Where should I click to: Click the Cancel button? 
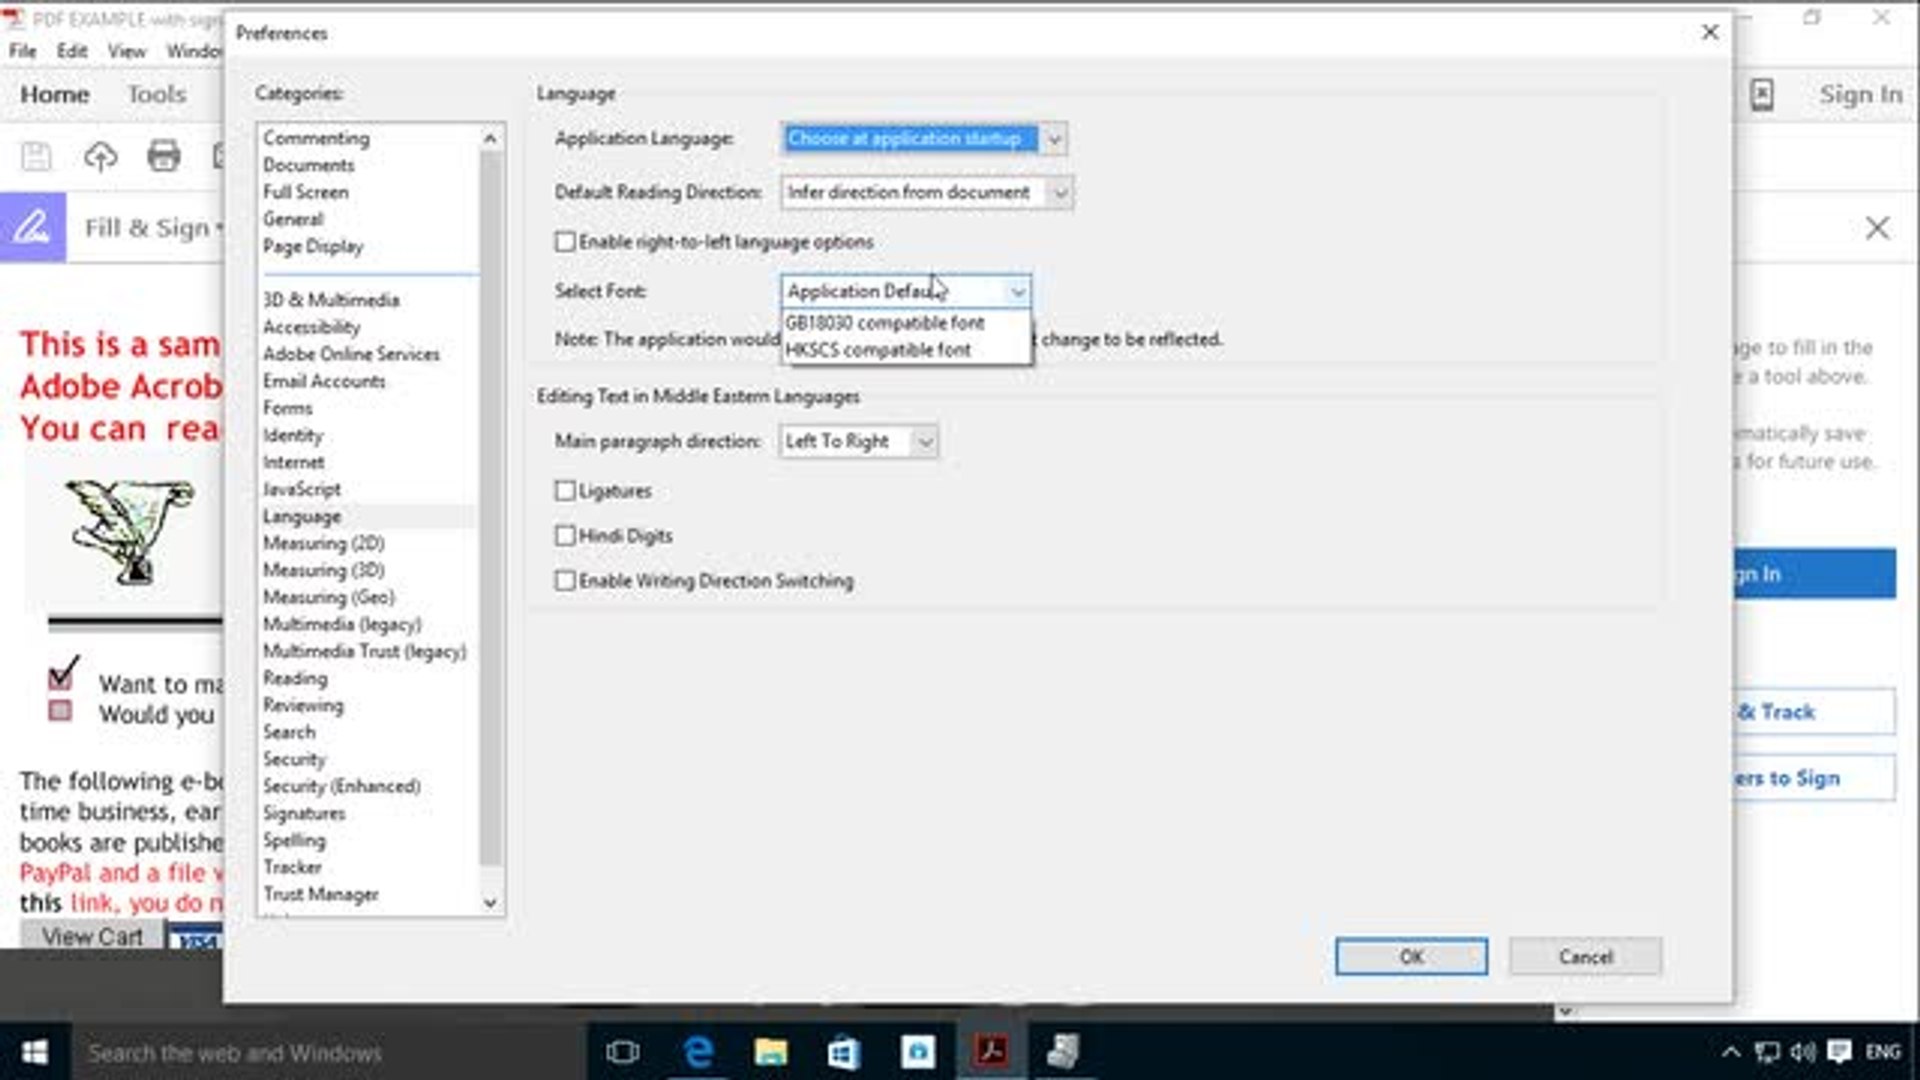coord(1585,957)
